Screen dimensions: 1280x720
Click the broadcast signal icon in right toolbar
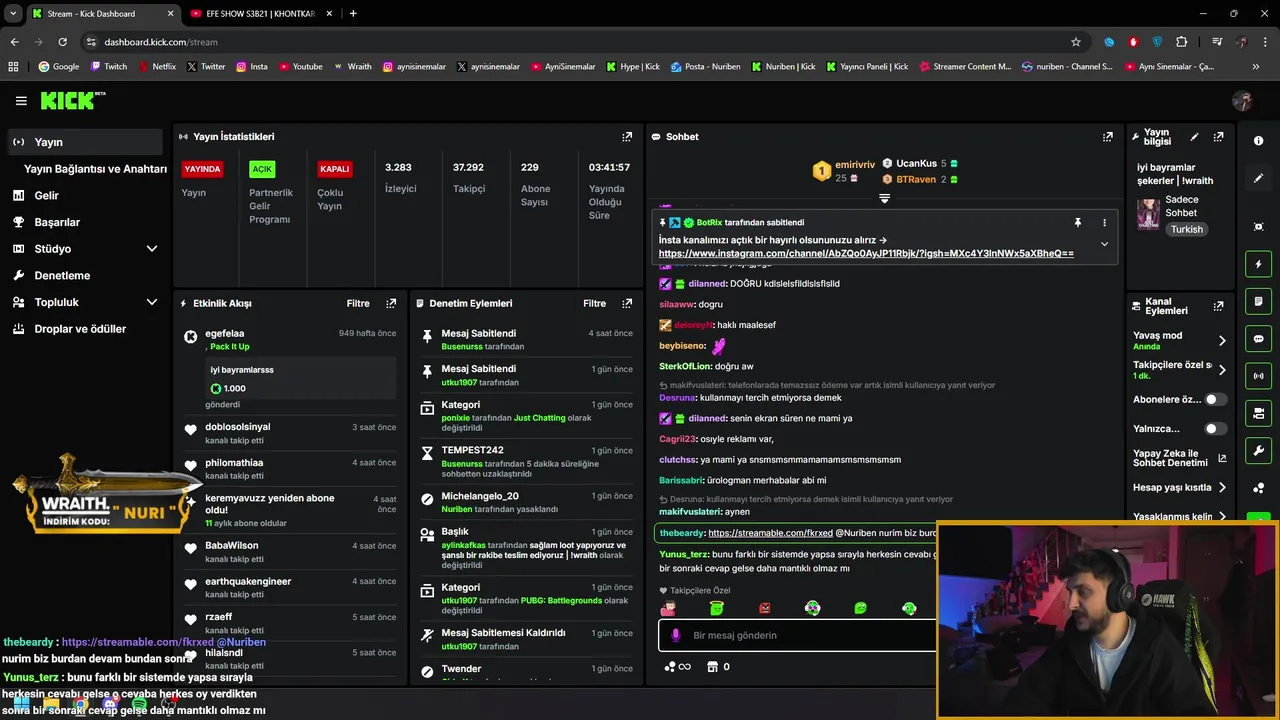(1258, 376)
